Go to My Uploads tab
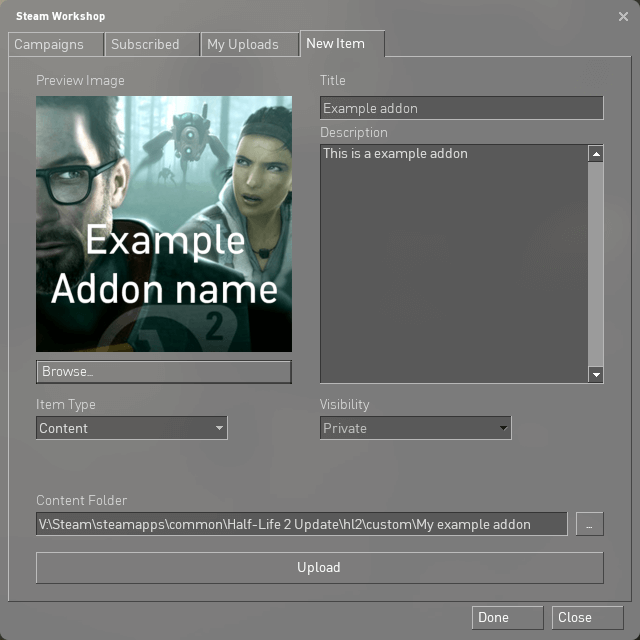The width and height of the screenshot is (640, 640). click(x=249, y=44)
